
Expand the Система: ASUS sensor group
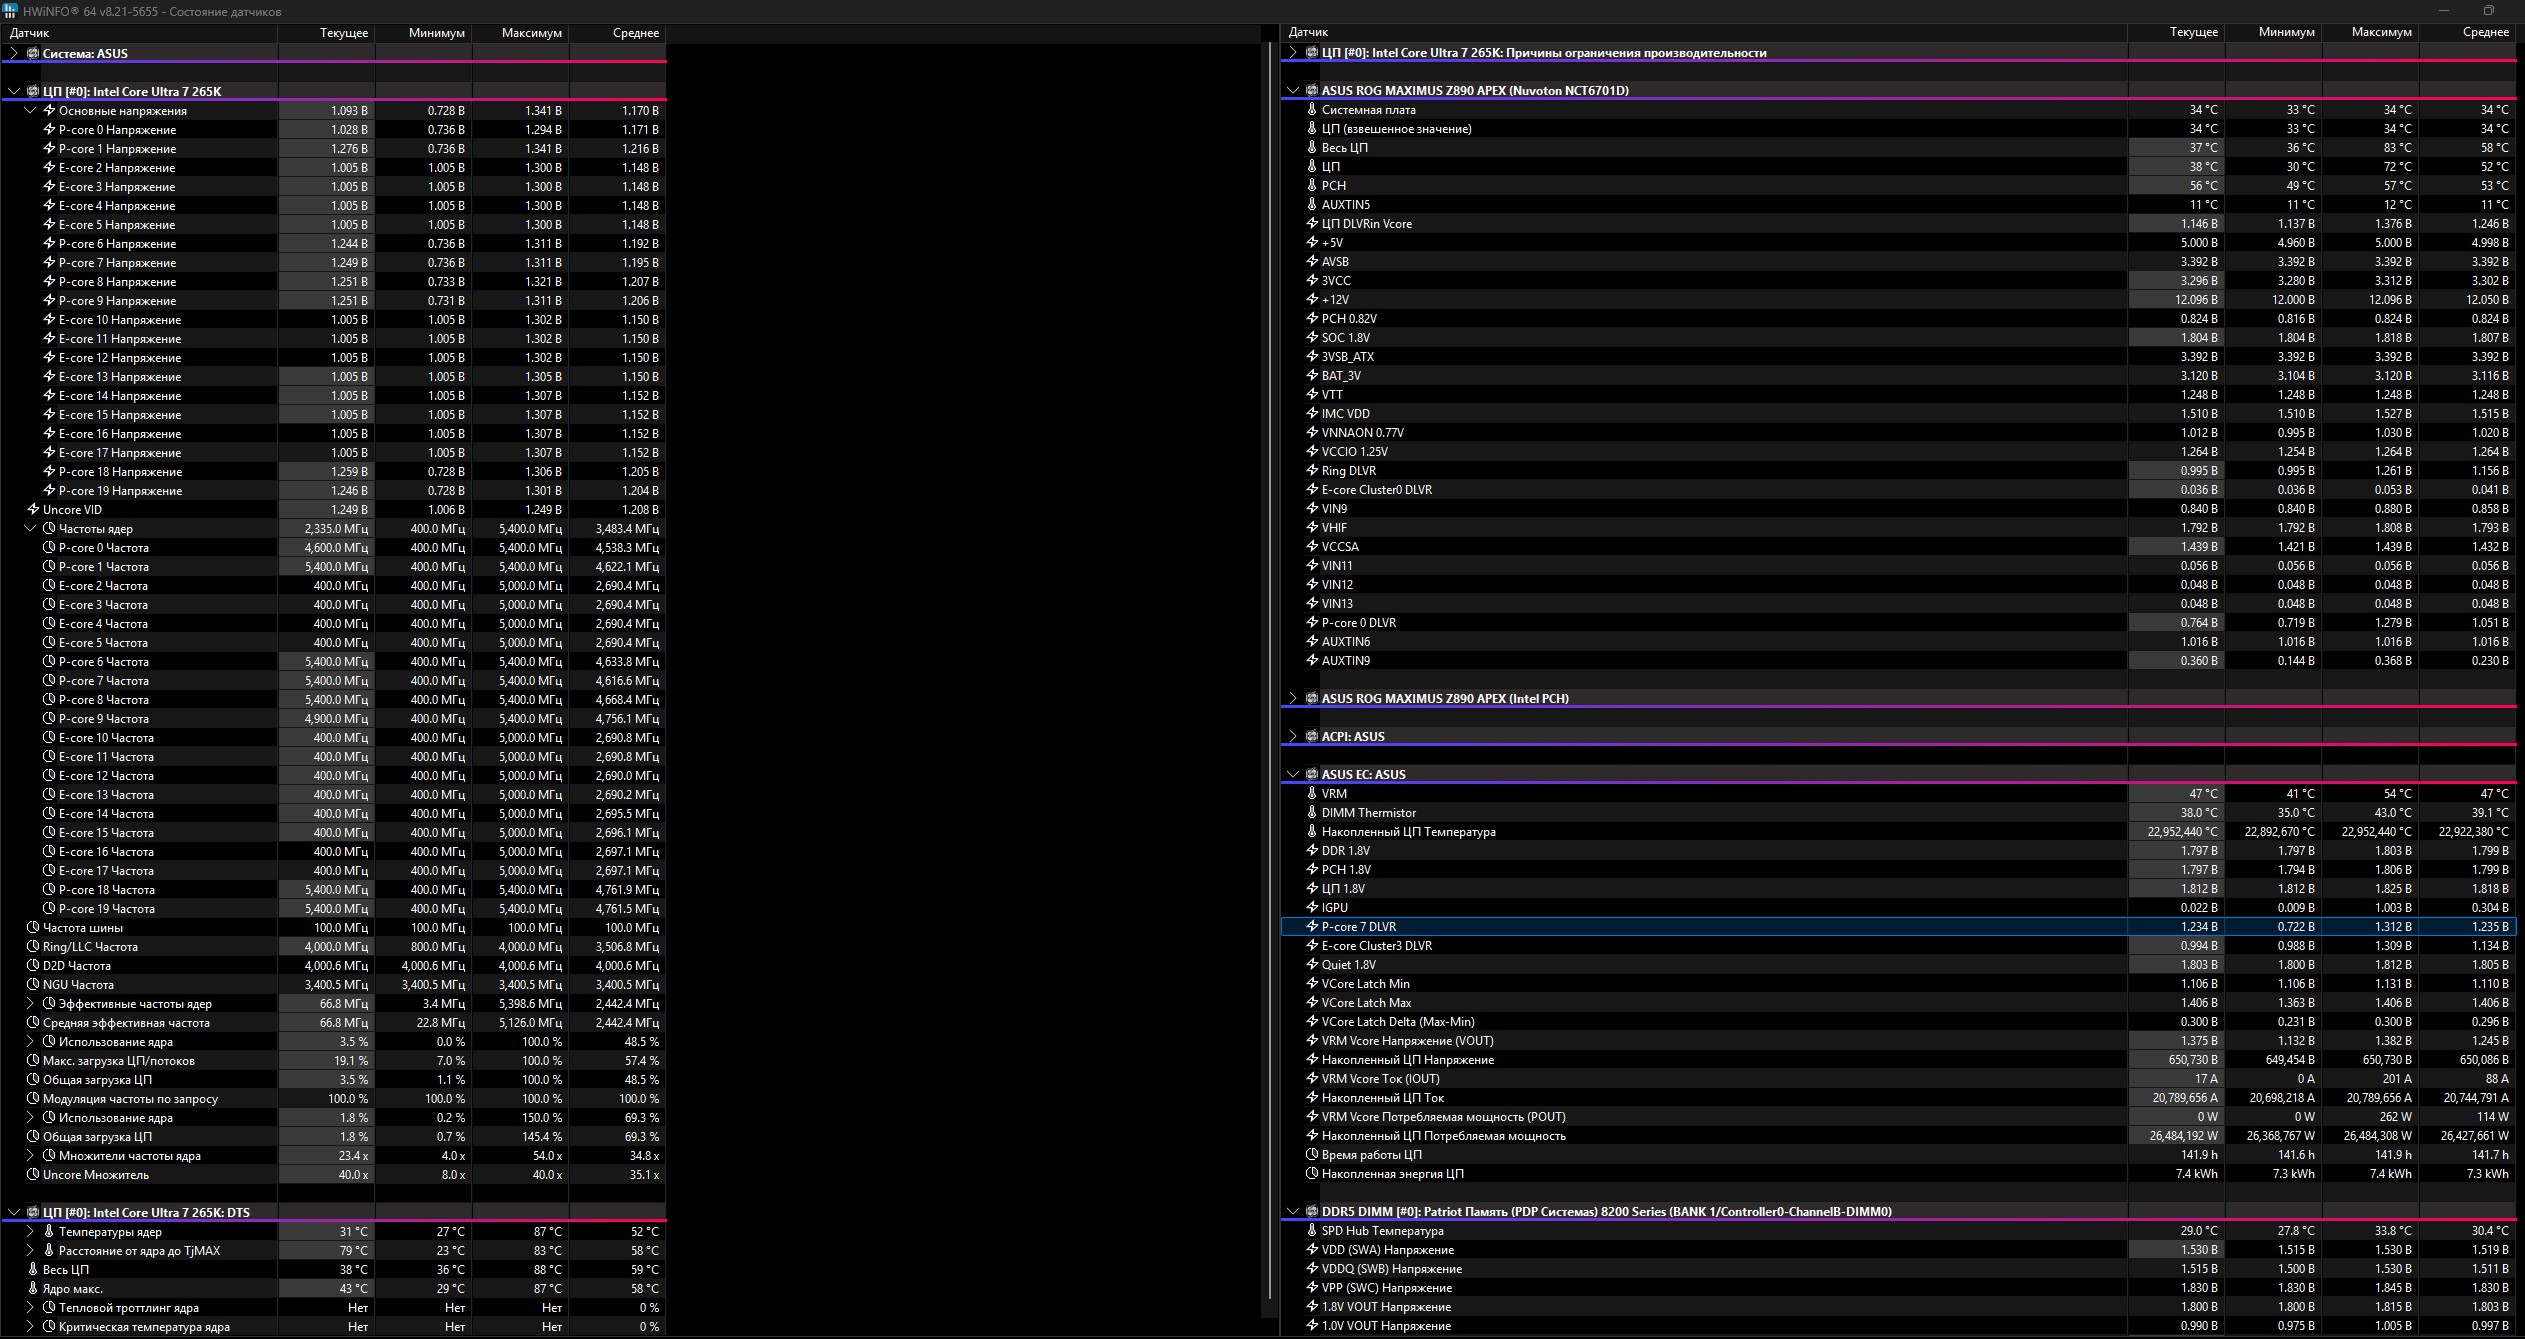coord(14,54)
